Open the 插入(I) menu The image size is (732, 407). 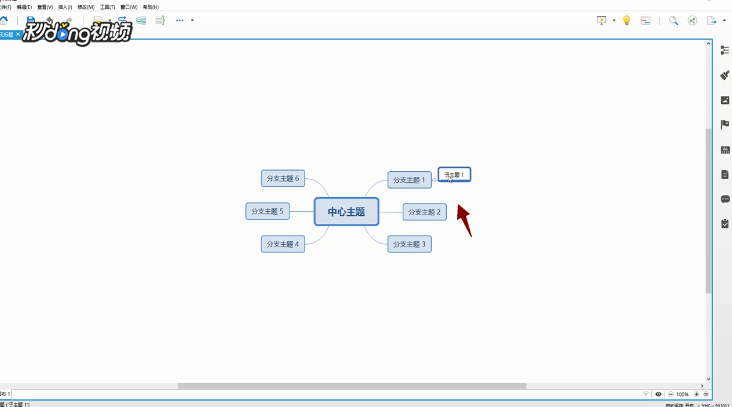65,7
